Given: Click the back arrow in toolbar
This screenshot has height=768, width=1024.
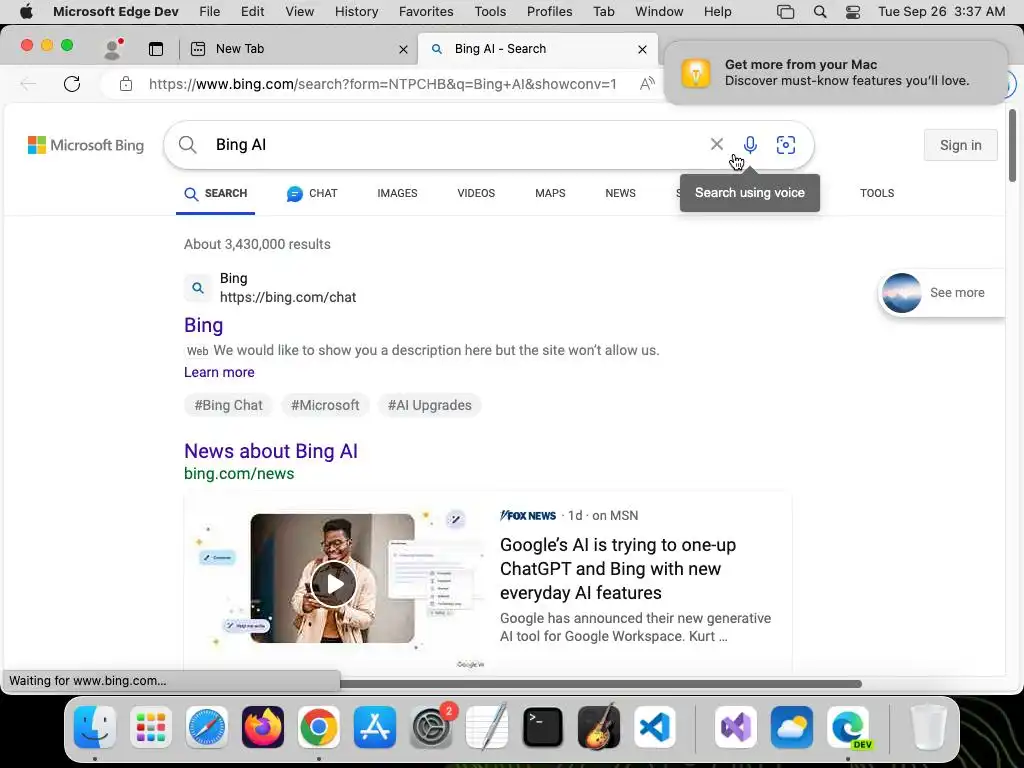Looking at the screenshot, I should pyautogui.click(x=28, y=84).
